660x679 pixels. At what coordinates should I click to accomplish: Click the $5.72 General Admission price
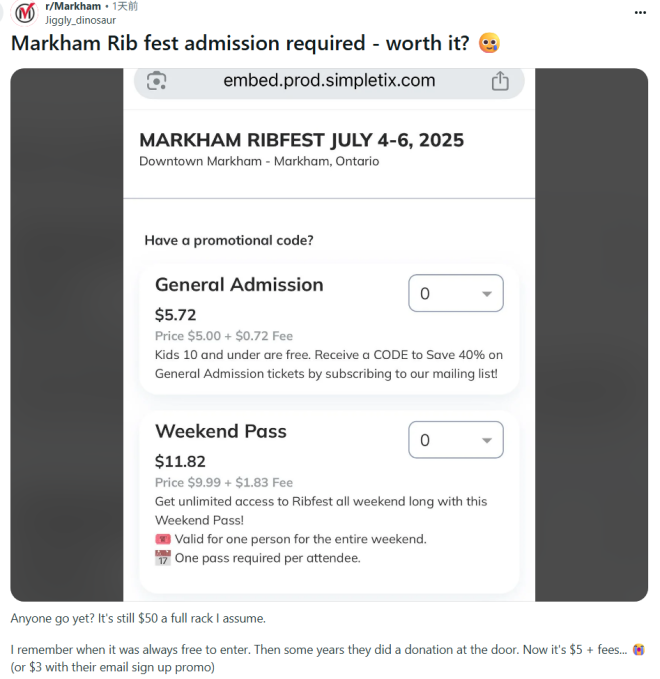(175, 314)
